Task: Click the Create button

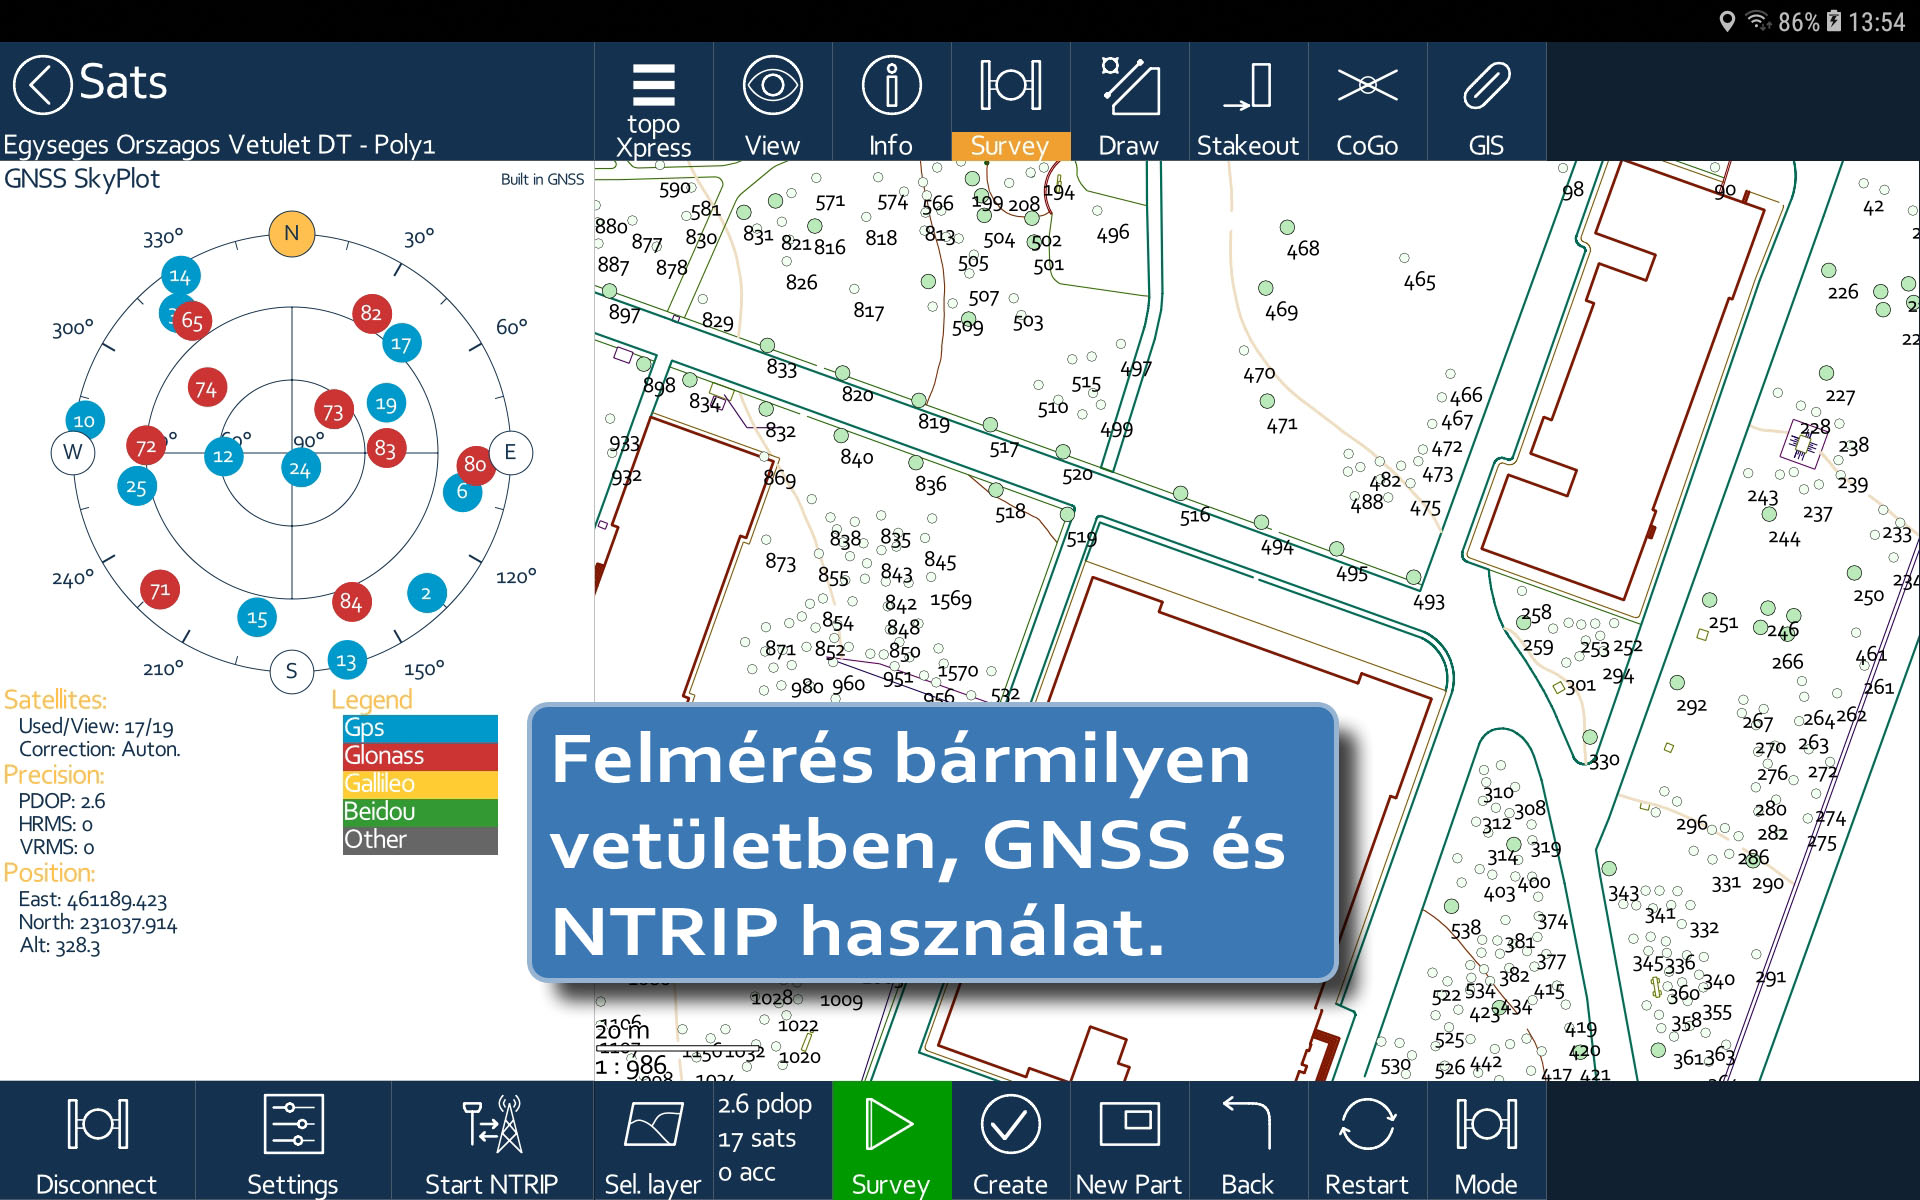Action: point(1005,1145)
